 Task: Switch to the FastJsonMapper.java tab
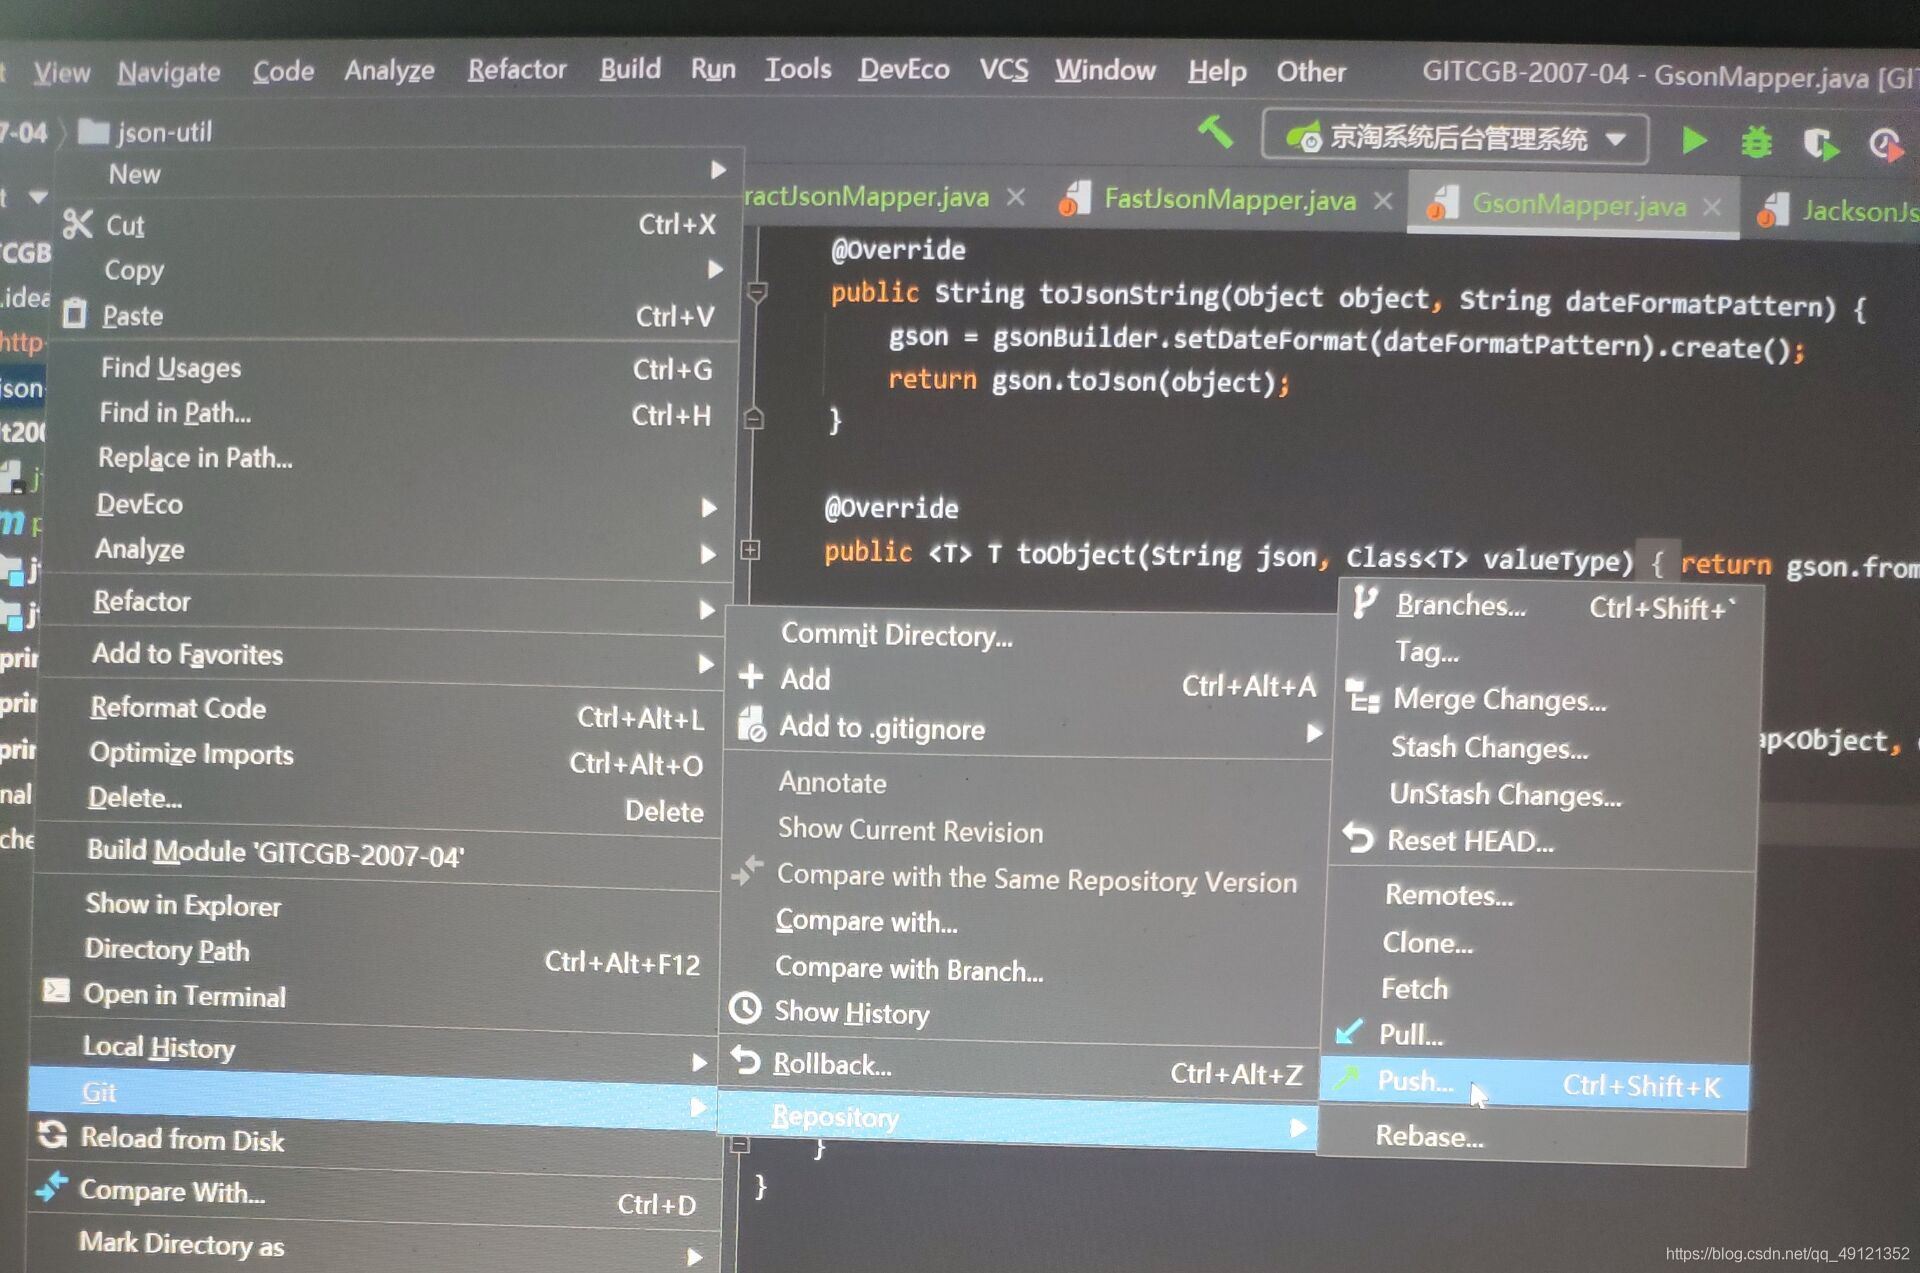pos(1229,200)
